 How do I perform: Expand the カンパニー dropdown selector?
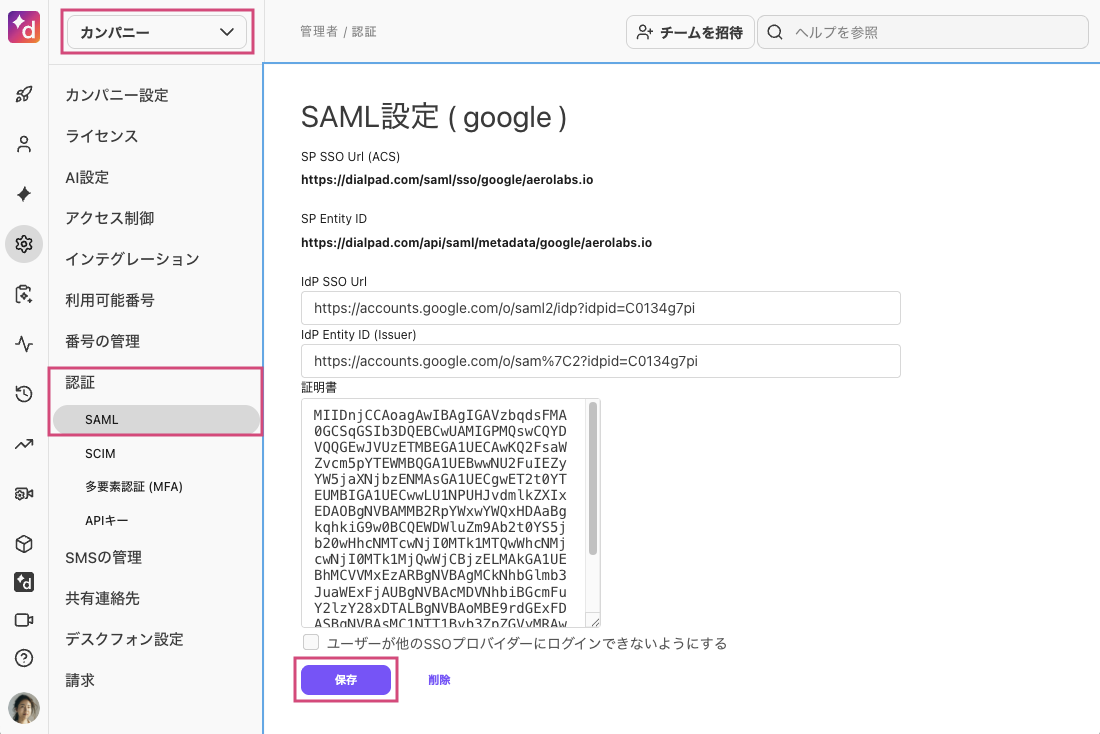pos(156,33)
